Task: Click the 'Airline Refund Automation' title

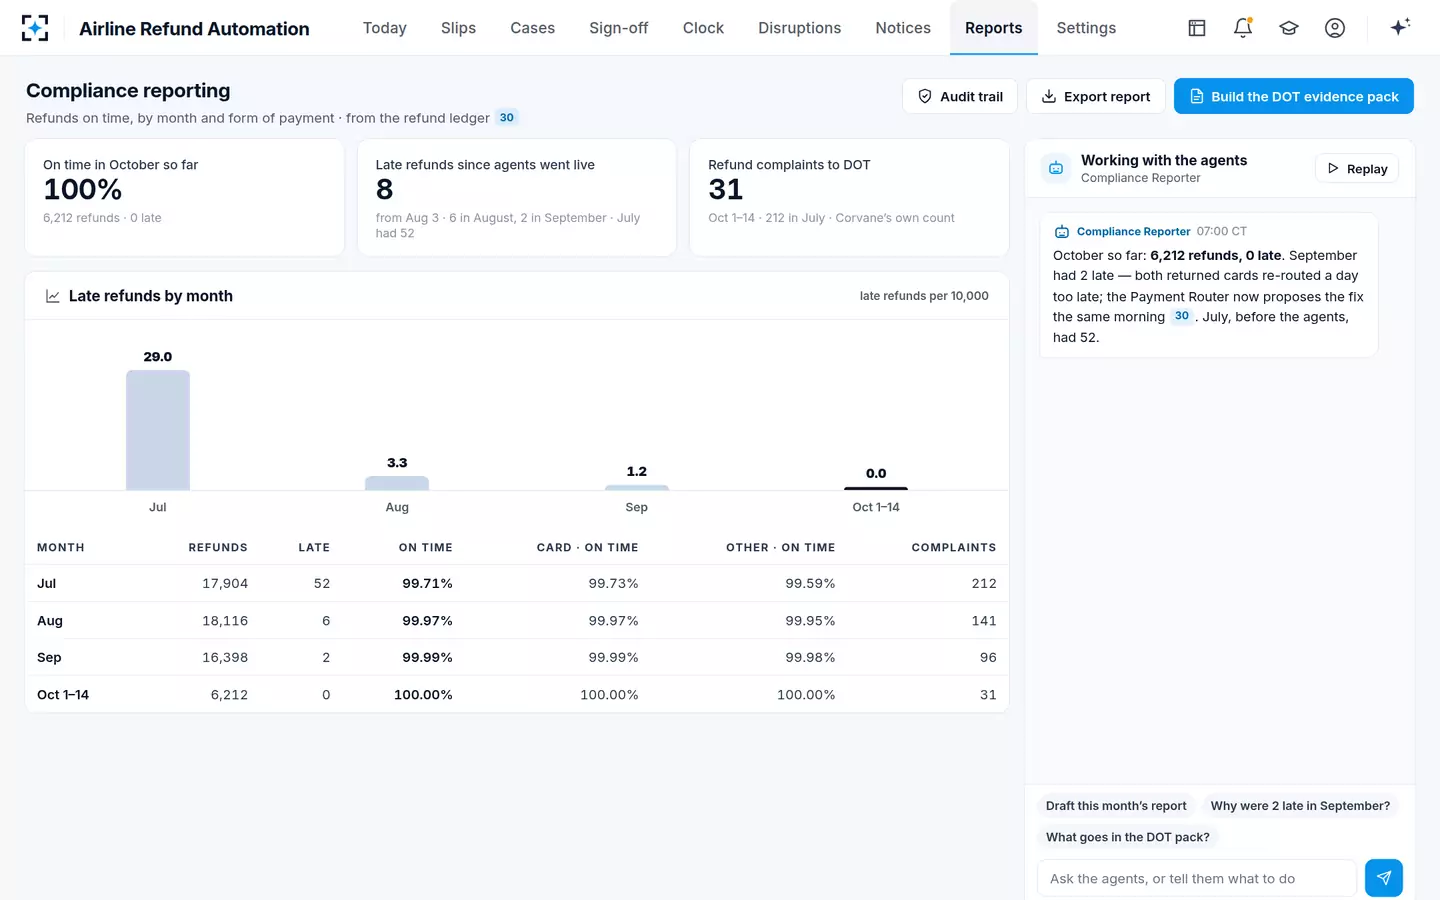Action: point(194,29)
